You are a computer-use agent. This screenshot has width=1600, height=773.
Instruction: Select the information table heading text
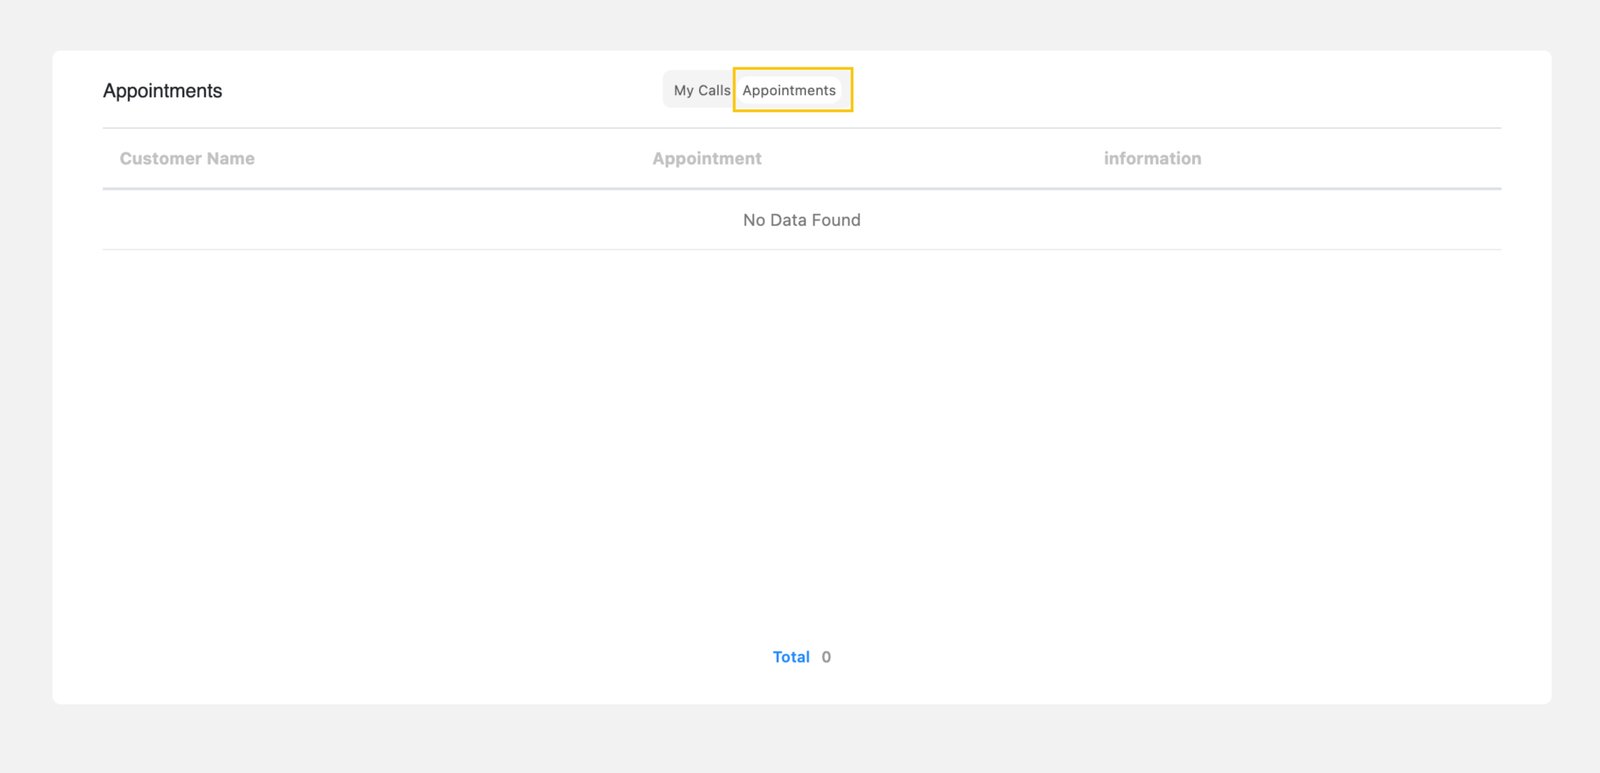click(1152, 158)
